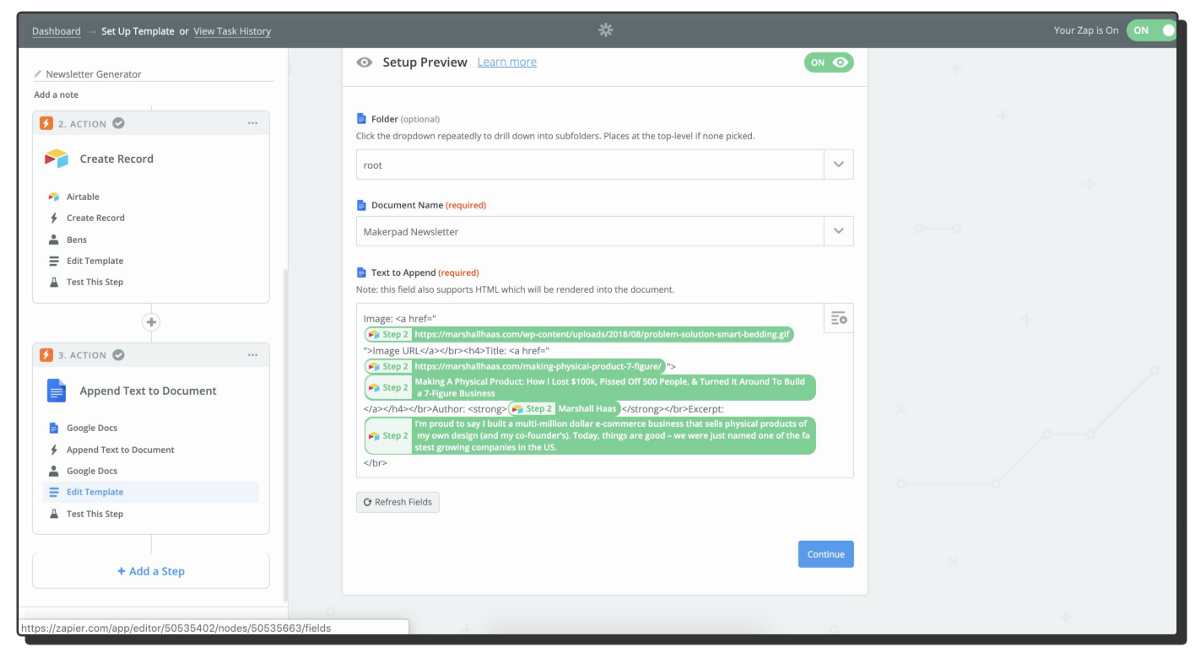Toggle the Your Zap is On switch

click(1152, 30)
